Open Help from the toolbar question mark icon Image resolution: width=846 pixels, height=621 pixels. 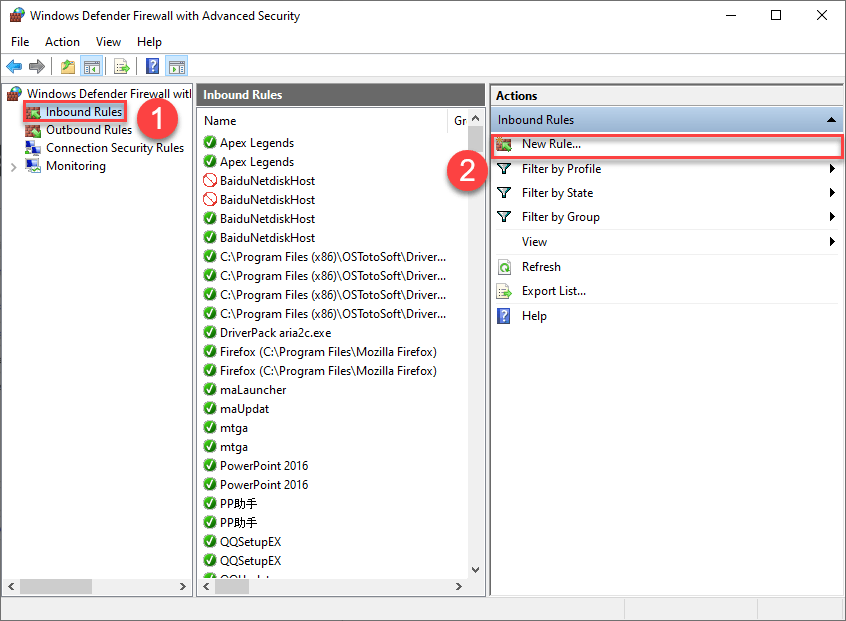[153, 67]
